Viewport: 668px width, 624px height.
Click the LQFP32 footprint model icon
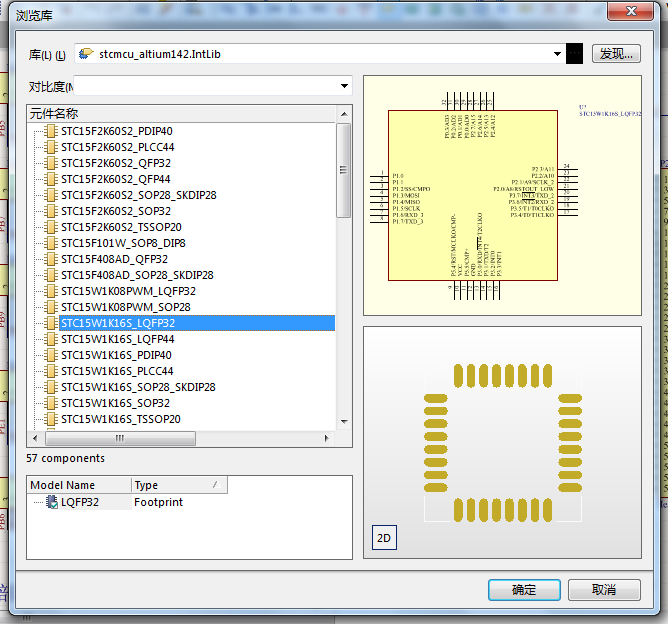pos(52,502)
